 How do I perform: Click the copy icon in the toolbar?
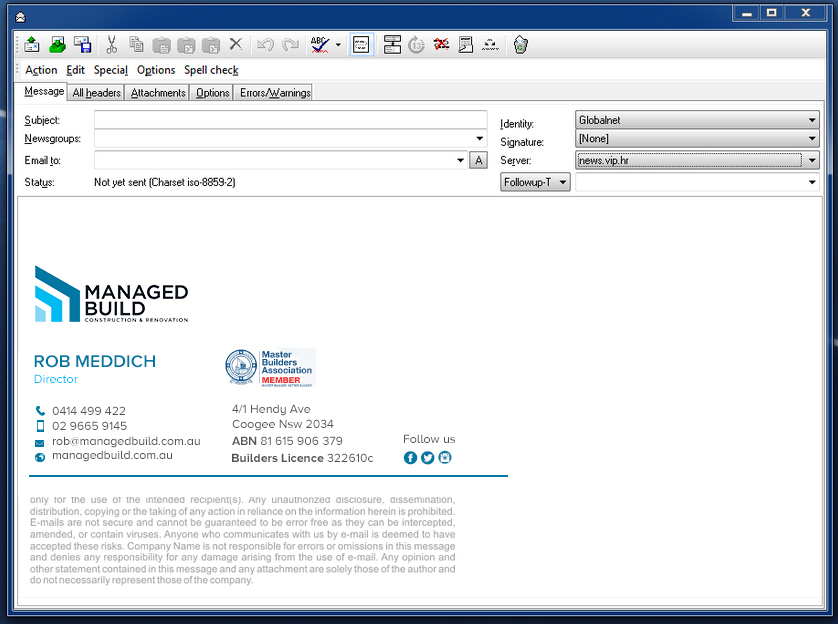point(136,45)
